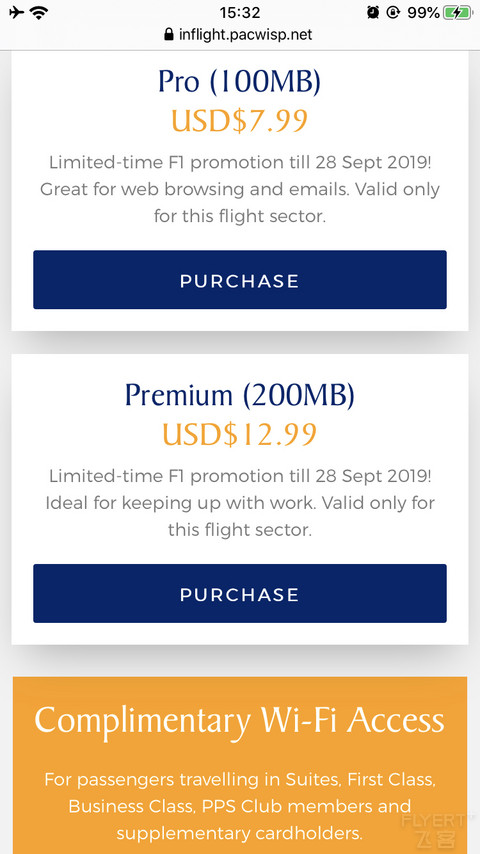Tap the 15:32 clock in status bar
Screen dimensions: 480x854
pos(240,12)
